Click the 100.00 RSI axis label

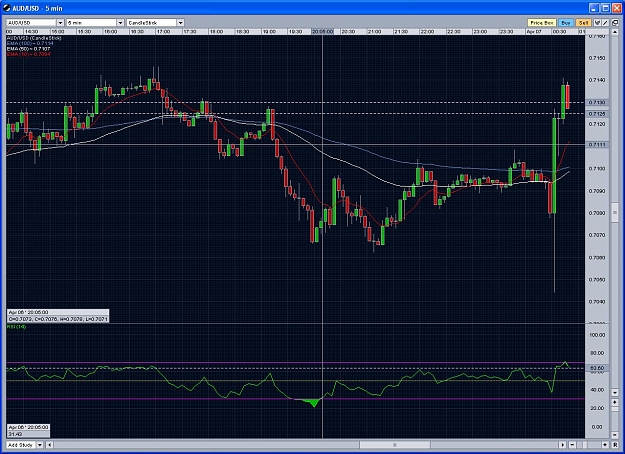(x=597, y=335)
